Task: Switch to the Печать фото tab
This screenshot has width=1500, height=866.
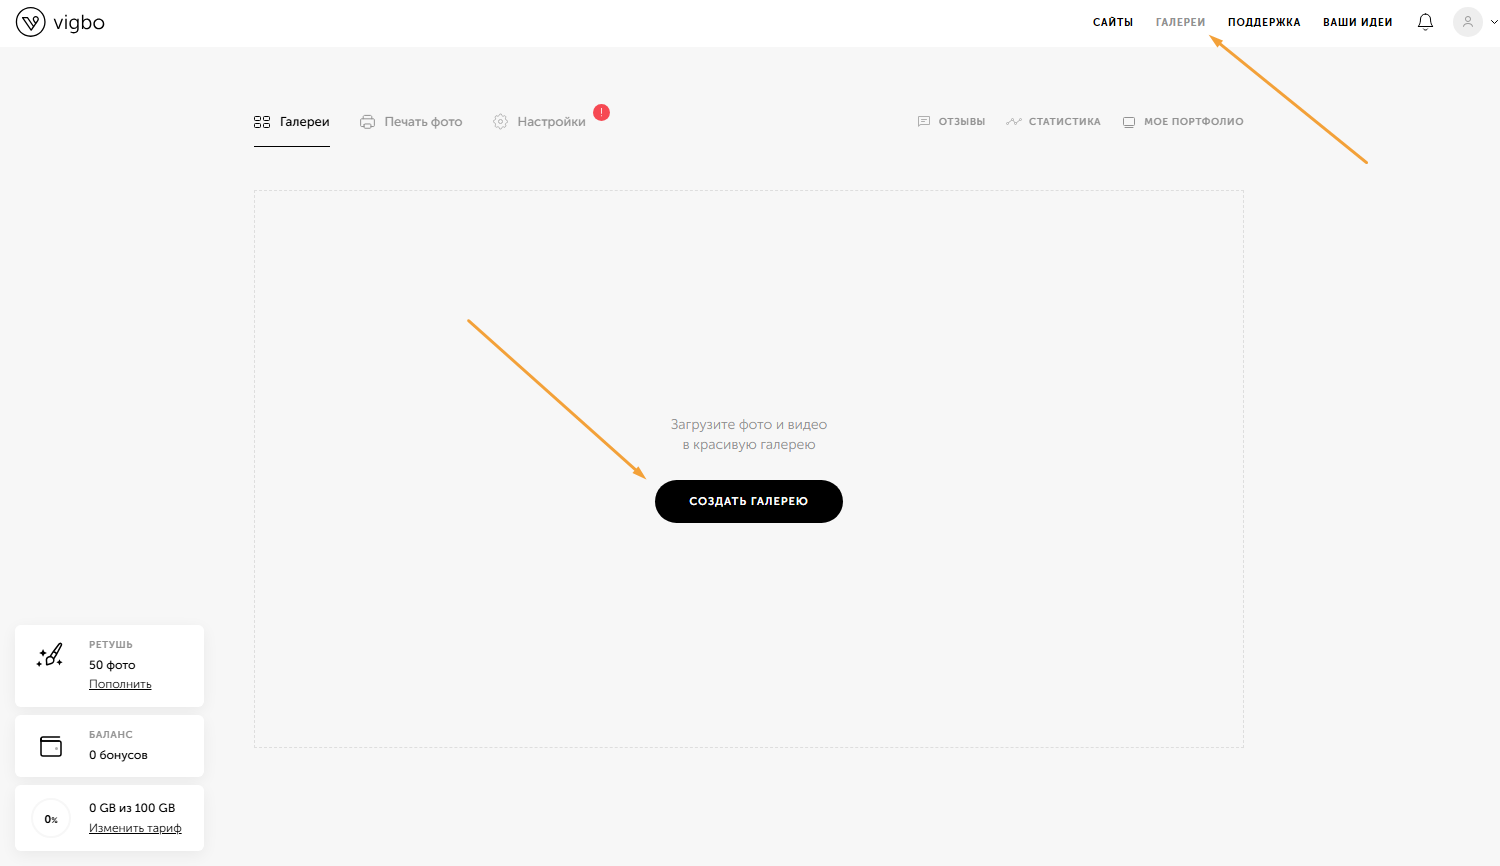Action: [423, 122]
